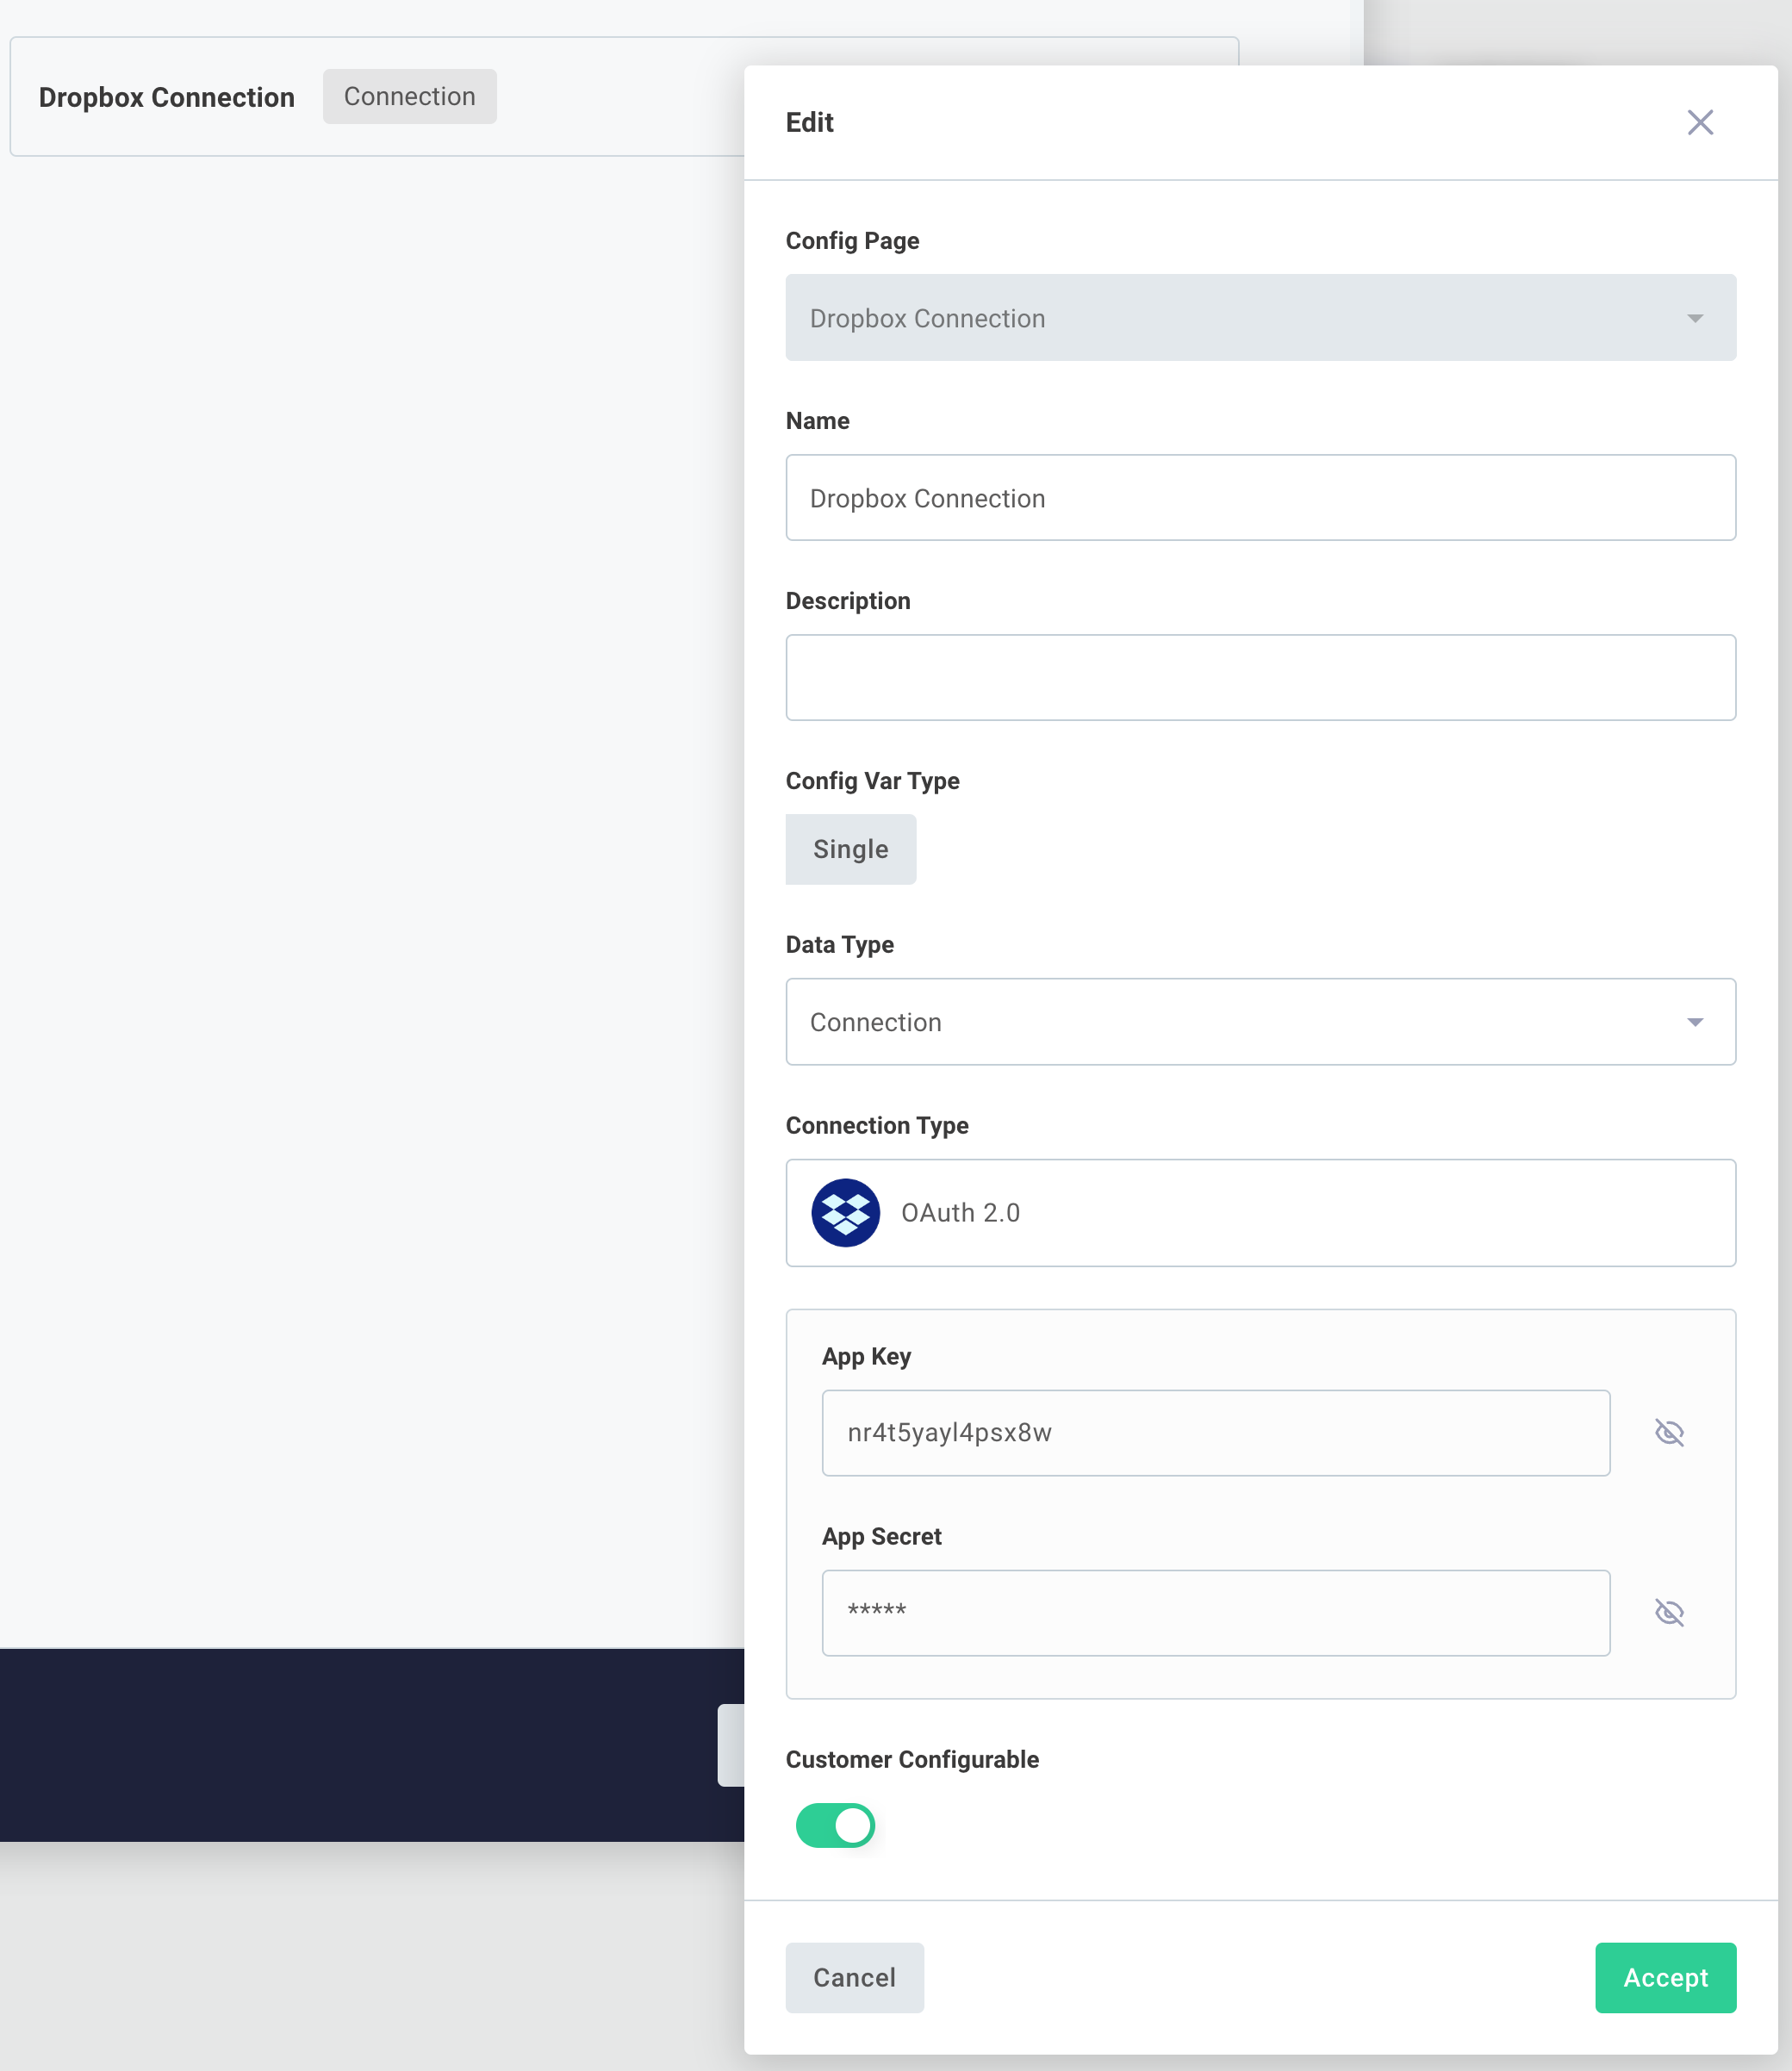
Task: Click the Single config var type button
Action: pyautogui.click(x=850, y=848)
